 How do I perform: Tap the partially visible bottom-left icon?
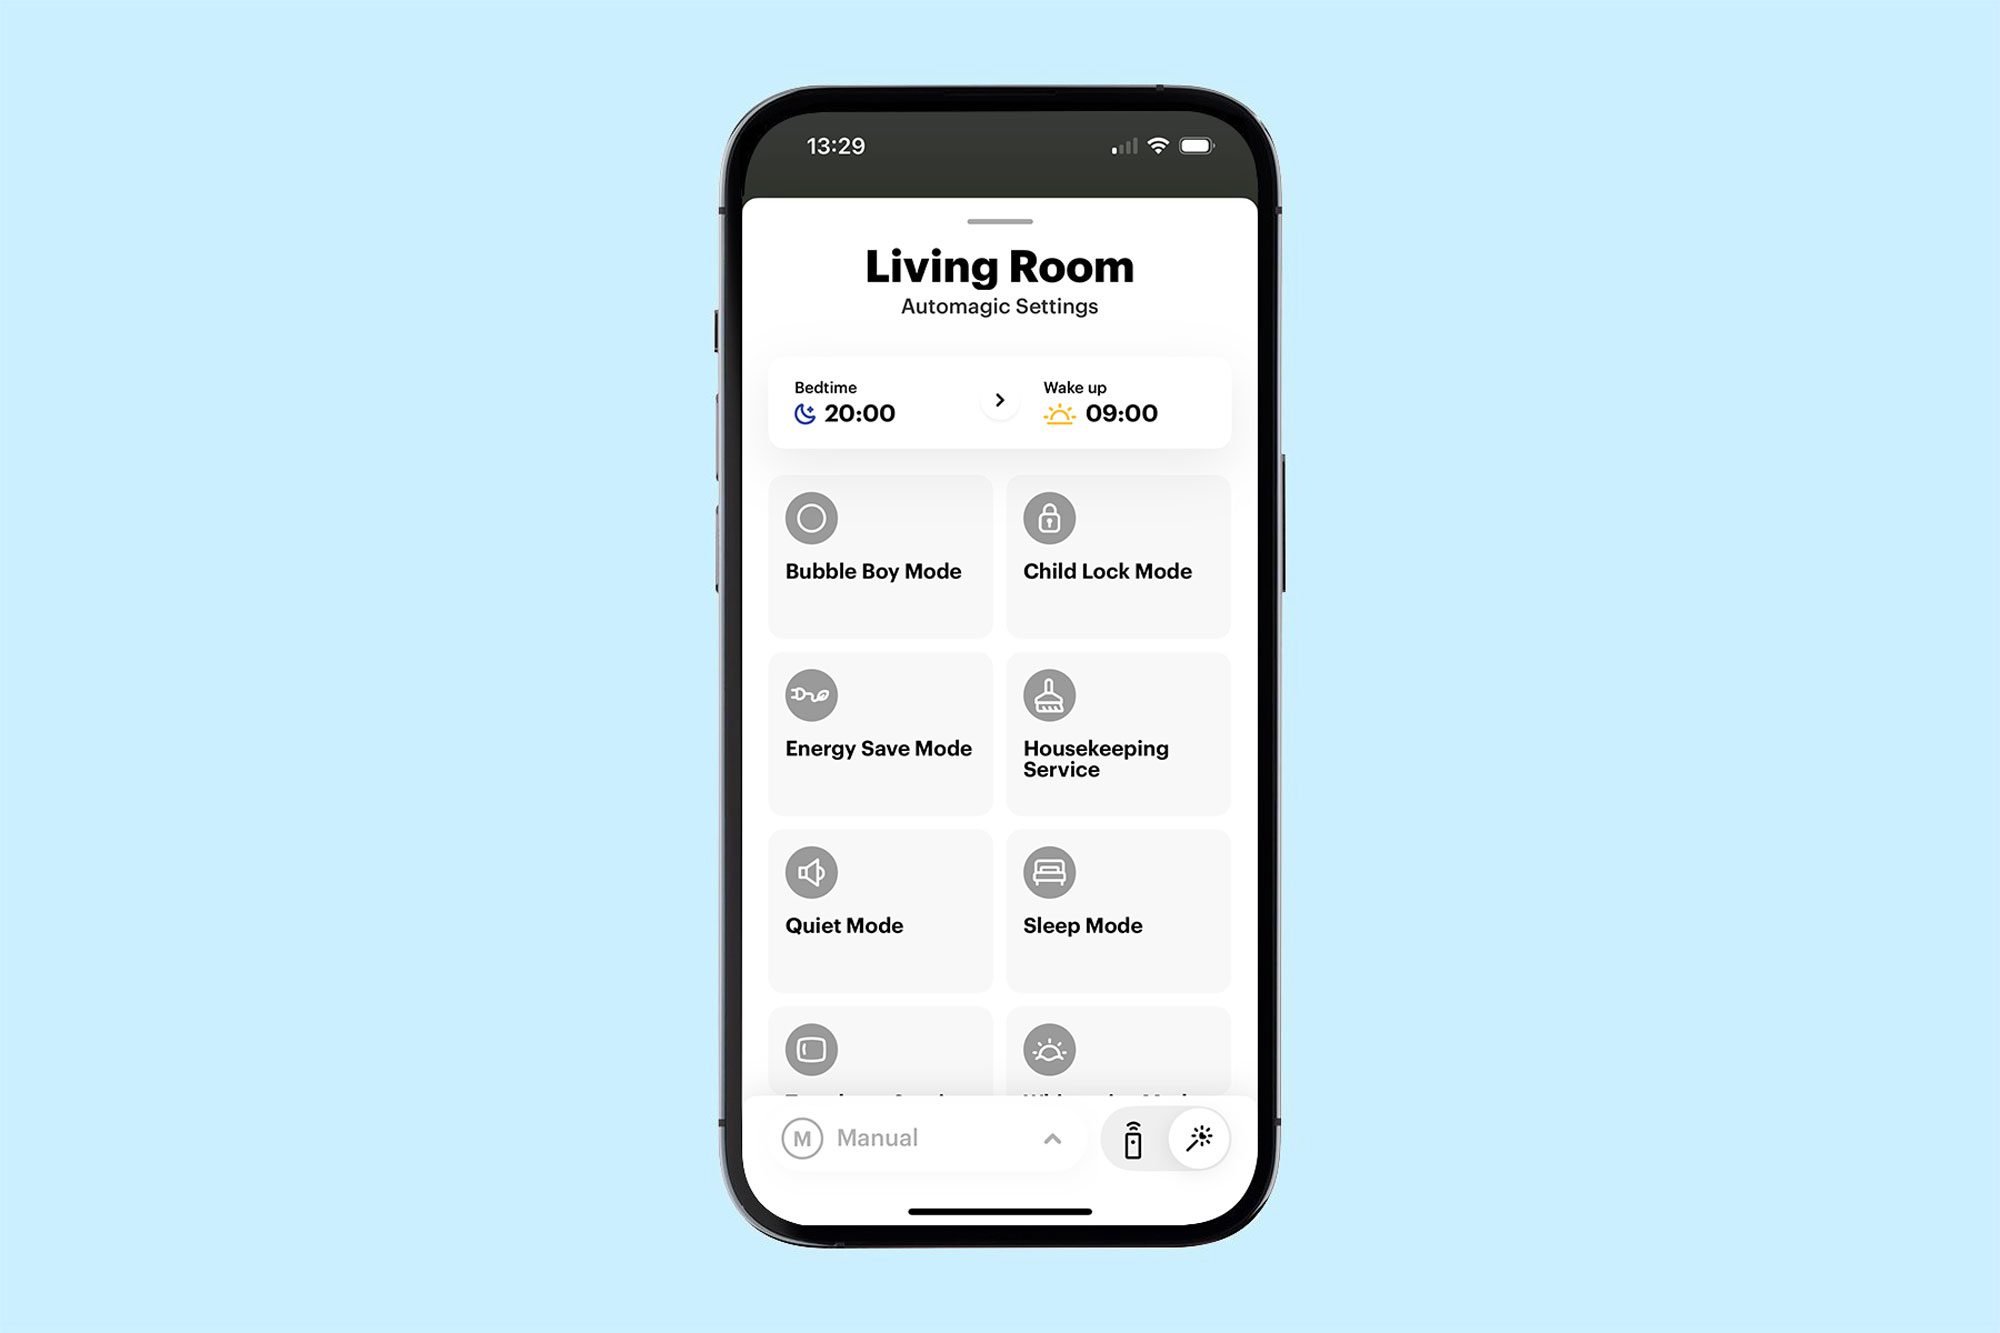[813, 1049]
